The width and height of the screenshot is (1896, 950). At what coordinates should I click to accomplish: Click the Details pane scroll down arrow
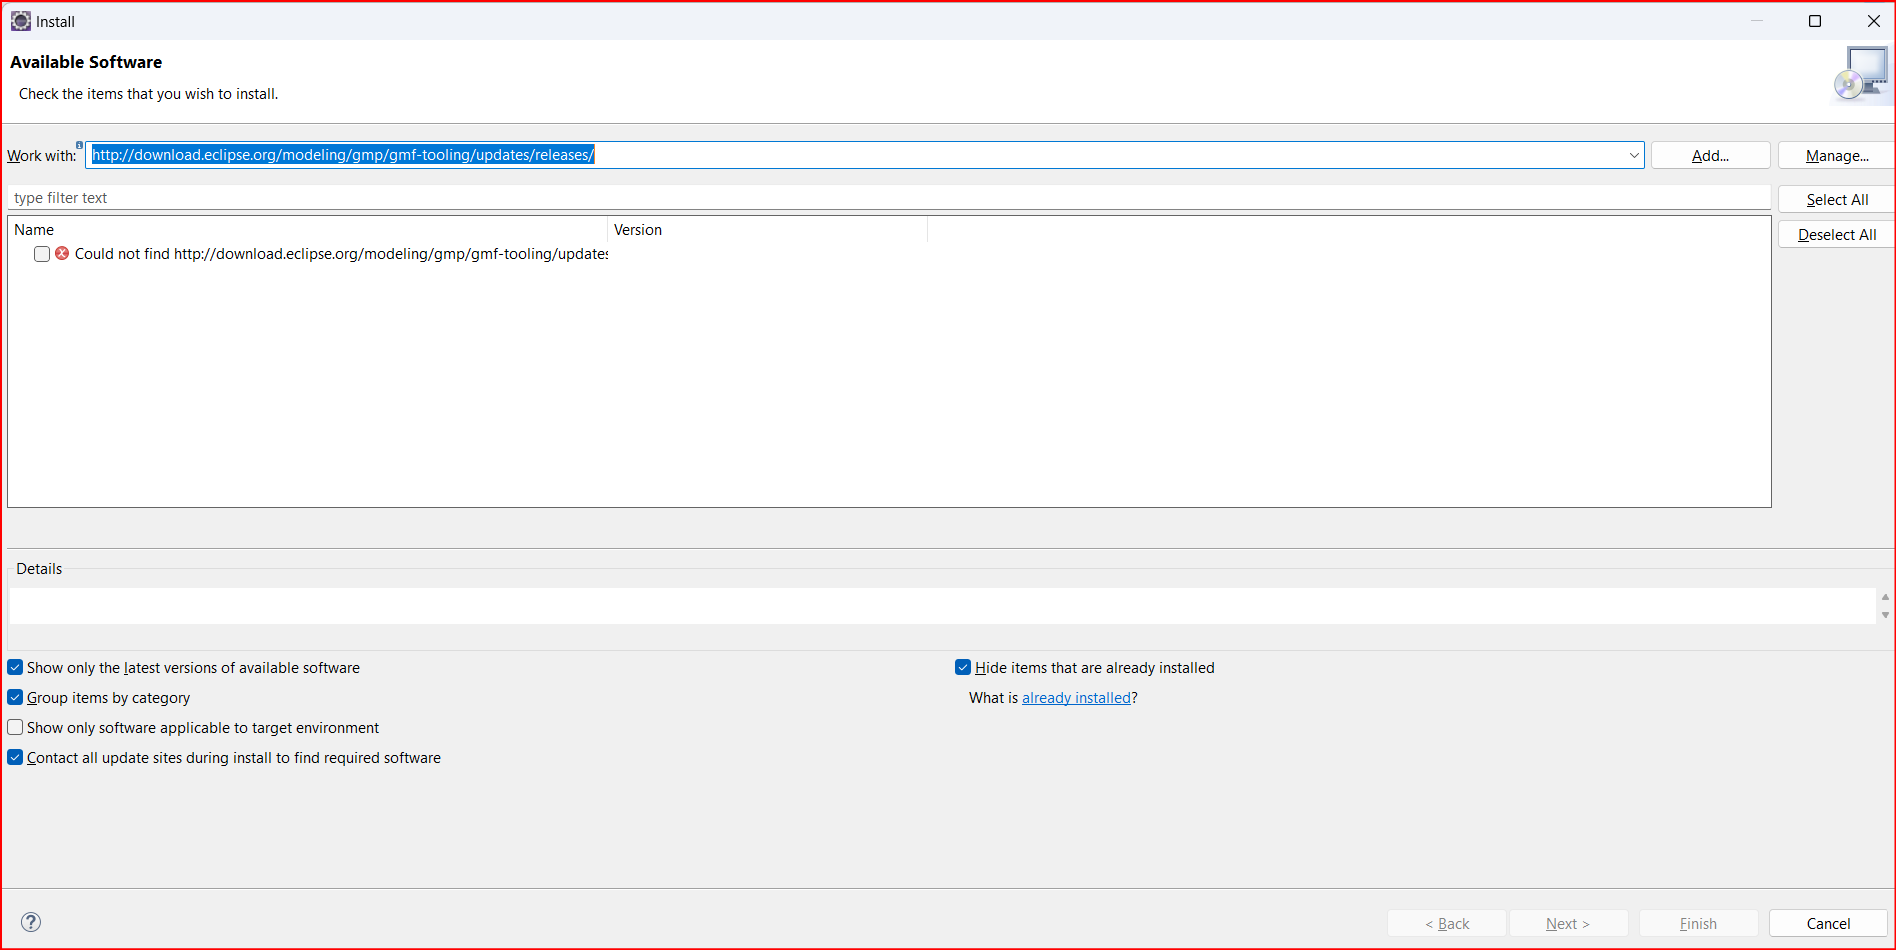(x=1885, y=615)
